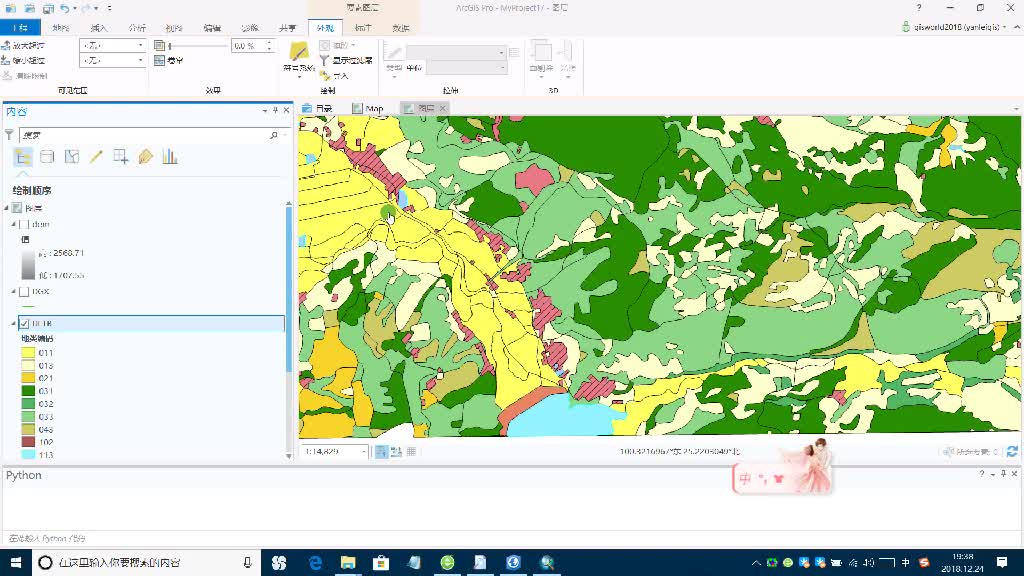This screenshot has height=576, width=1024.
Task: Collapse the DLTB layer legend
Action: [11, 322]
